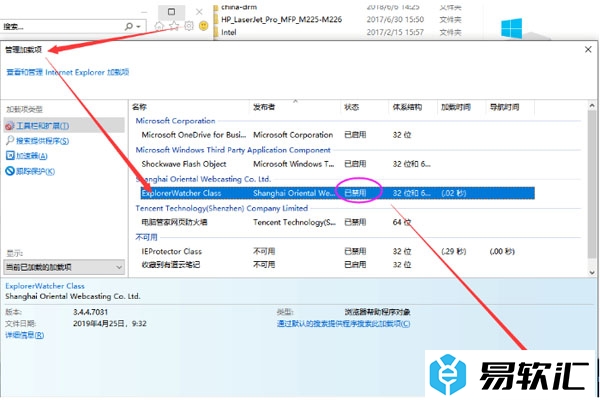
Task: Maximize the Internet Explorer window
Action: click(171, 12)
